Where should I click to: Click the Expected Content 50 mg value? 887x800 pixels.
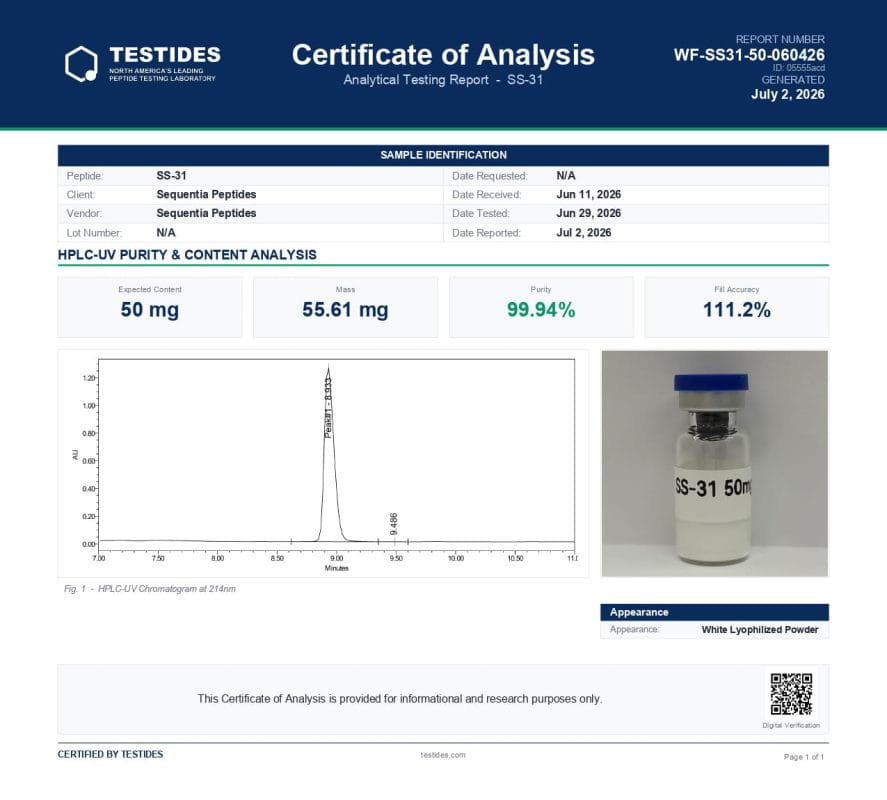pos(150,309)
